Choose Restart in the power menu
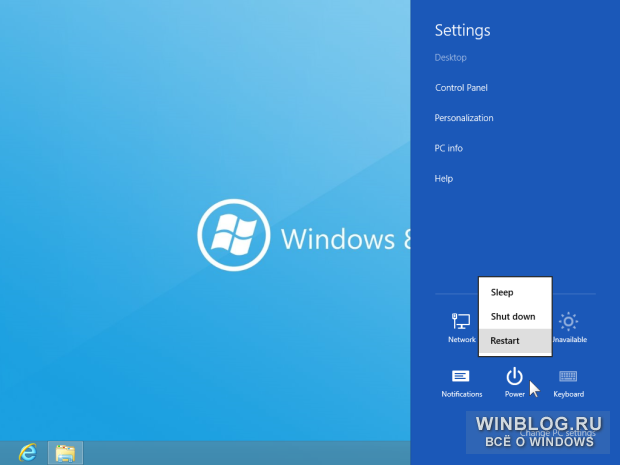 click(515, 340)
